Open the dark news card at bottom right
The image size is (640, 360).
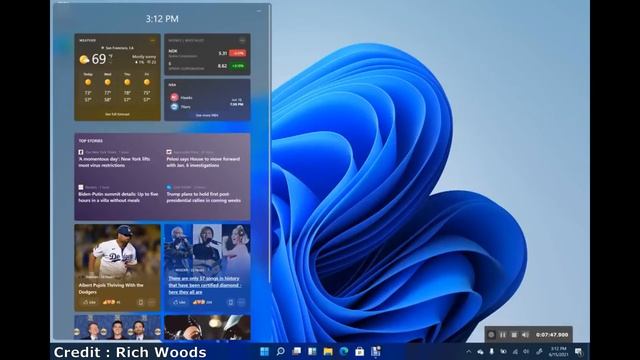point(207,327)
